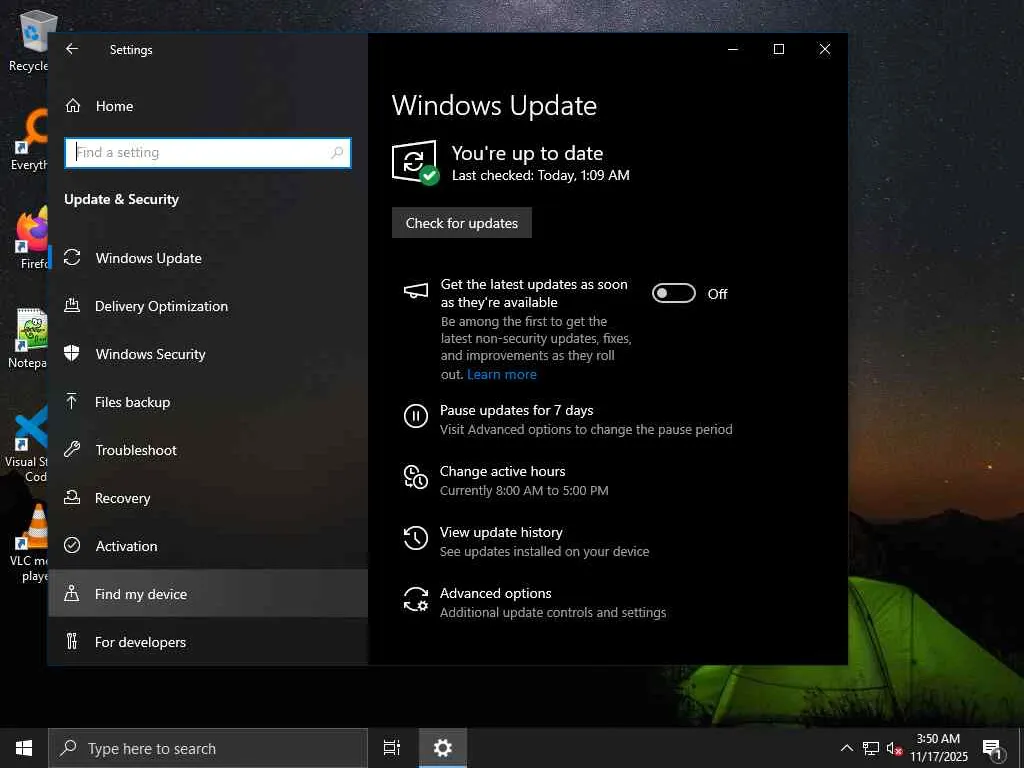Click the VLC media player desktop icon

click(29, 543)
